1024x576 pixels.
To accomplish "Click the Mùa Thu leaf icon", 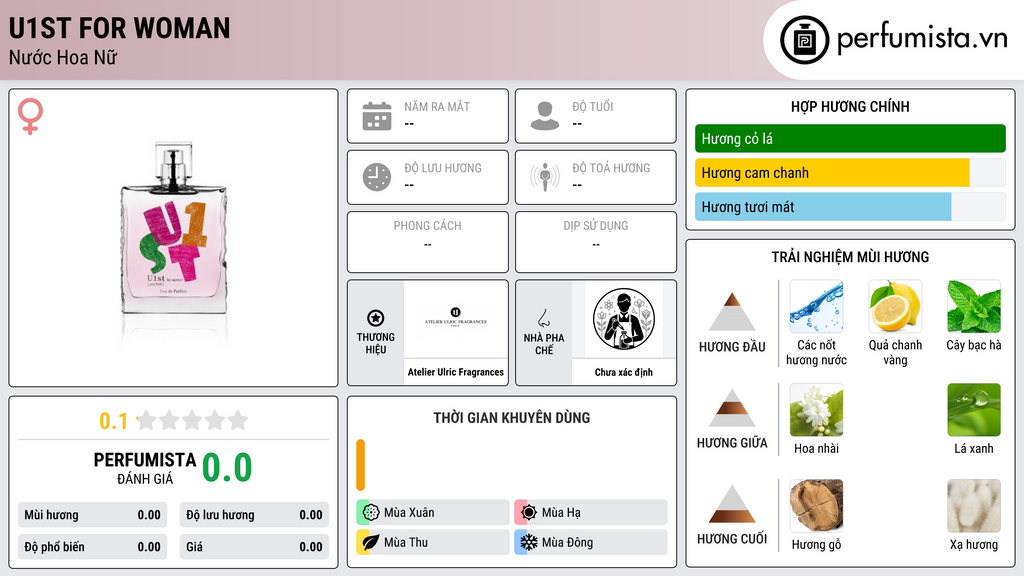I will coord(371,542).
